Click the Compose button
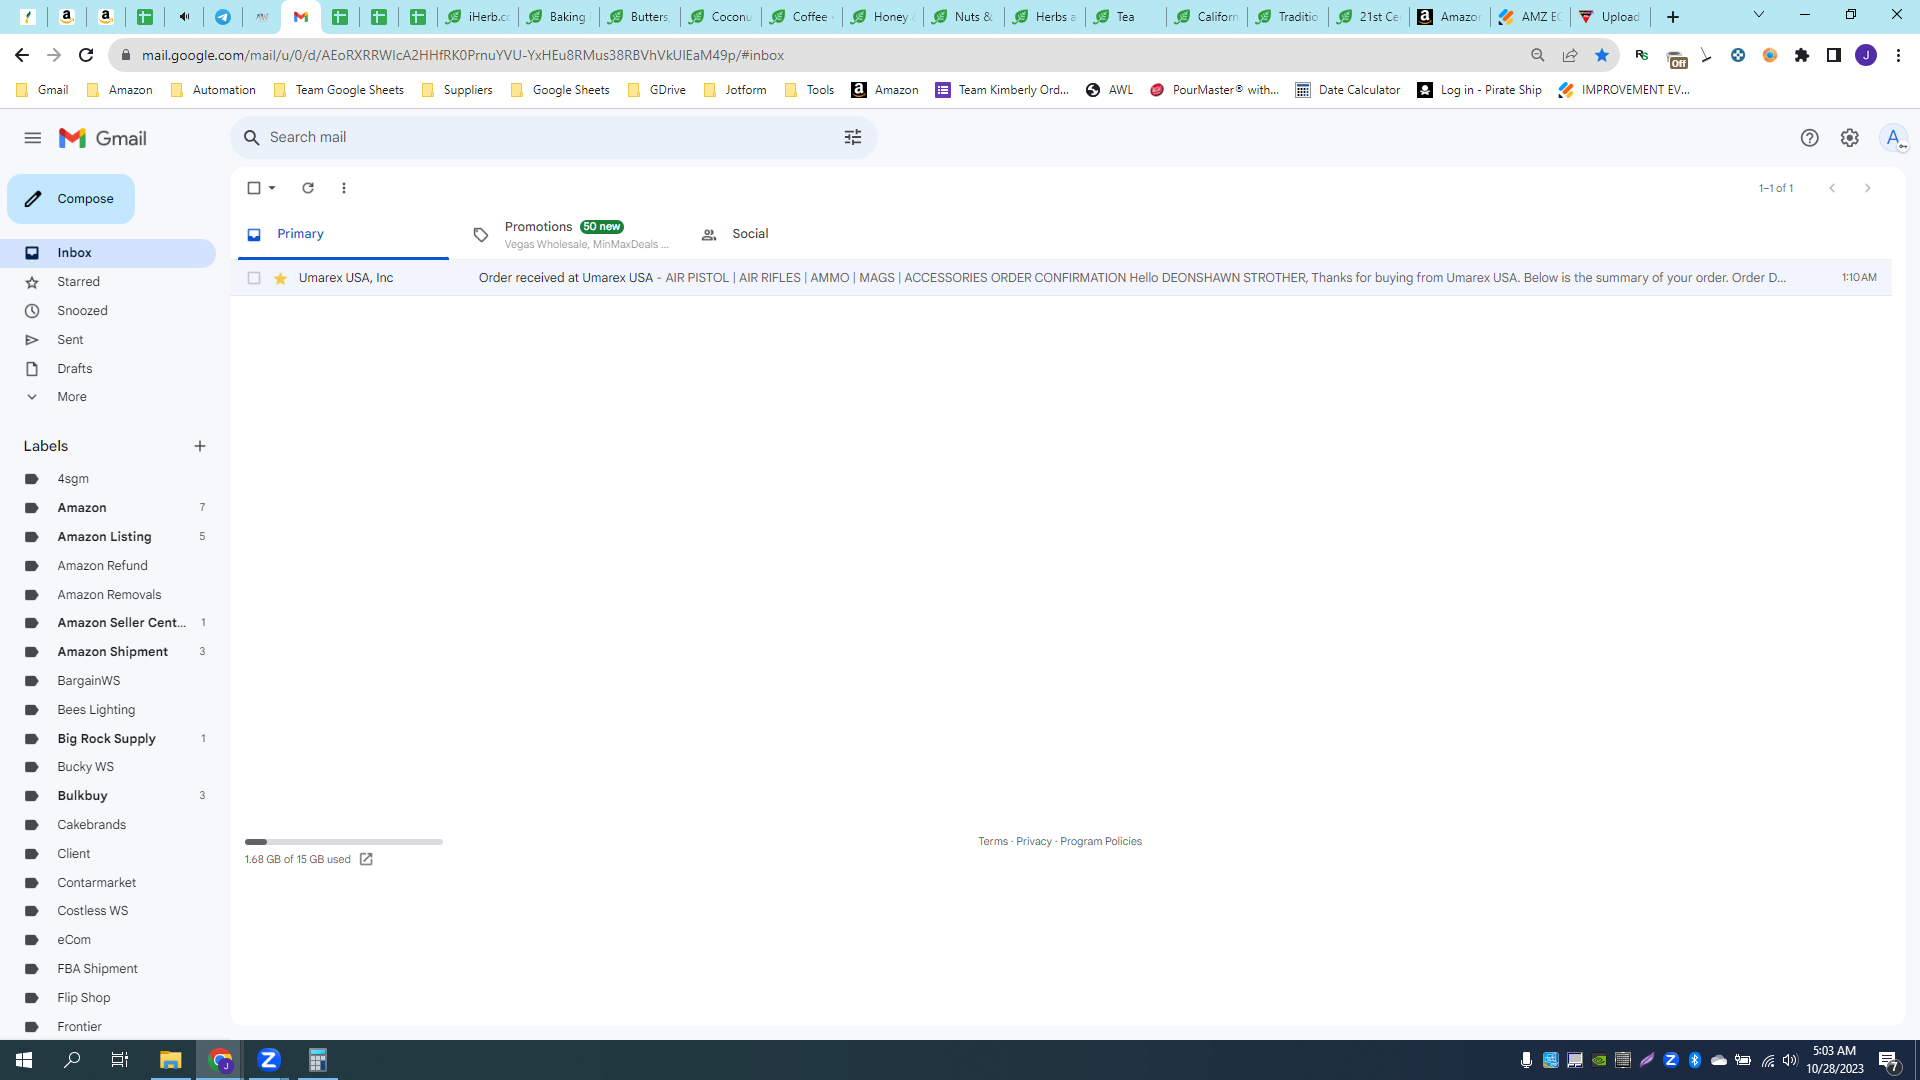The height and width of the screenshot is (1080, 1920). click(71, 199)
